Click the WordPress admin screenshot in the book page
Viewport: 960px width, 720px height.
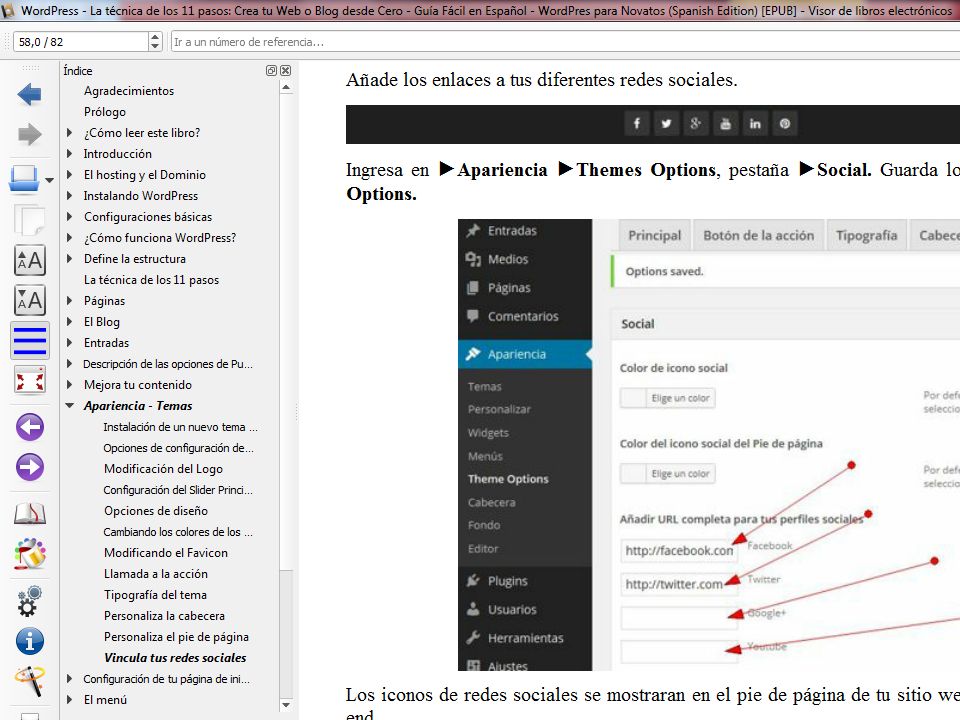click(x=708, y=444)
